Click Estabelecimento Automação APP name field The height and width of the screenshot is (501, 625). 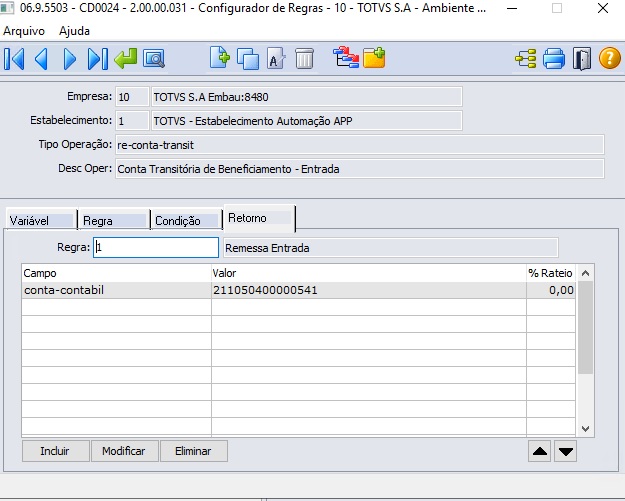[307, 121]
